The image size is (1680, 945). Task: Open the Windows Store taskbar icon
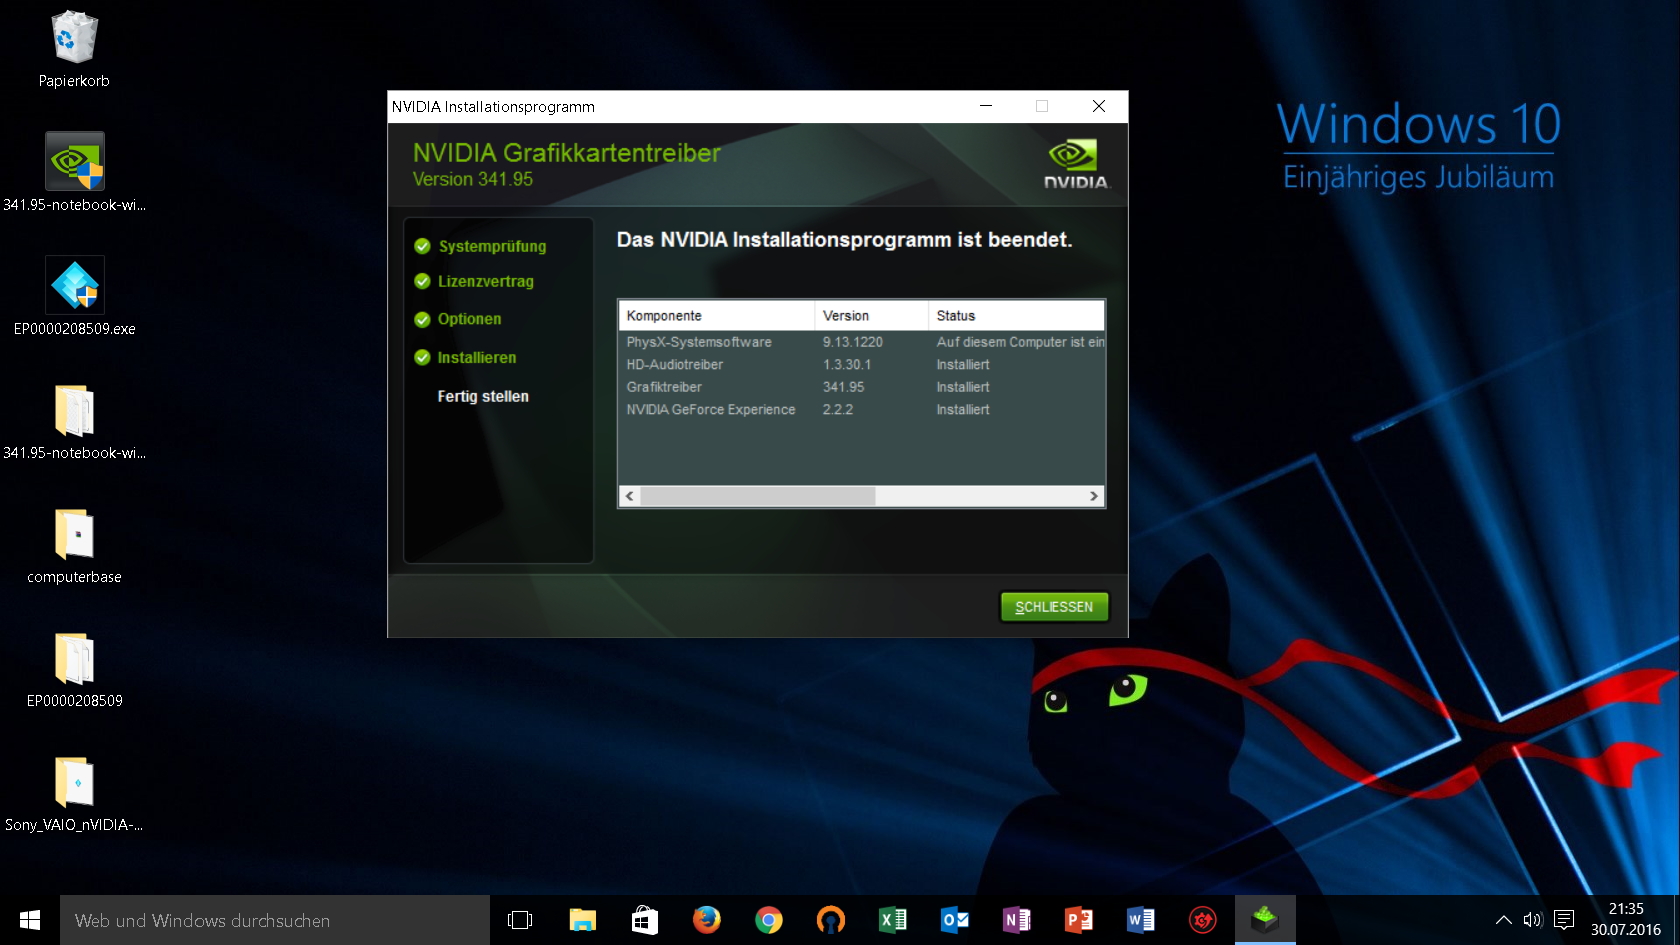pos(644,920)
